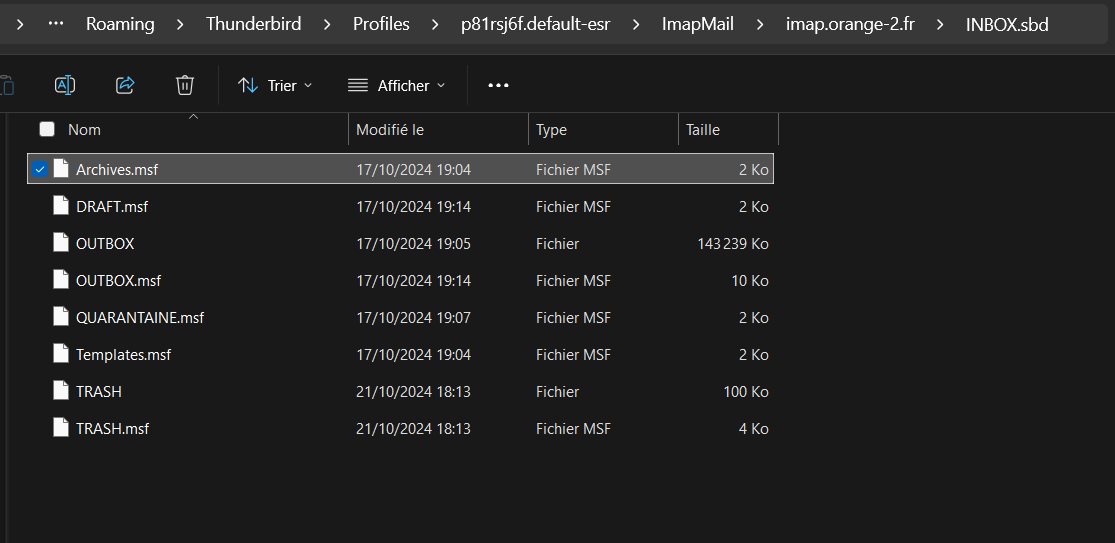This screenshot has width=1115, height=543.
Task: Click the Templates.msf file icon
Action: click(61, 354)
